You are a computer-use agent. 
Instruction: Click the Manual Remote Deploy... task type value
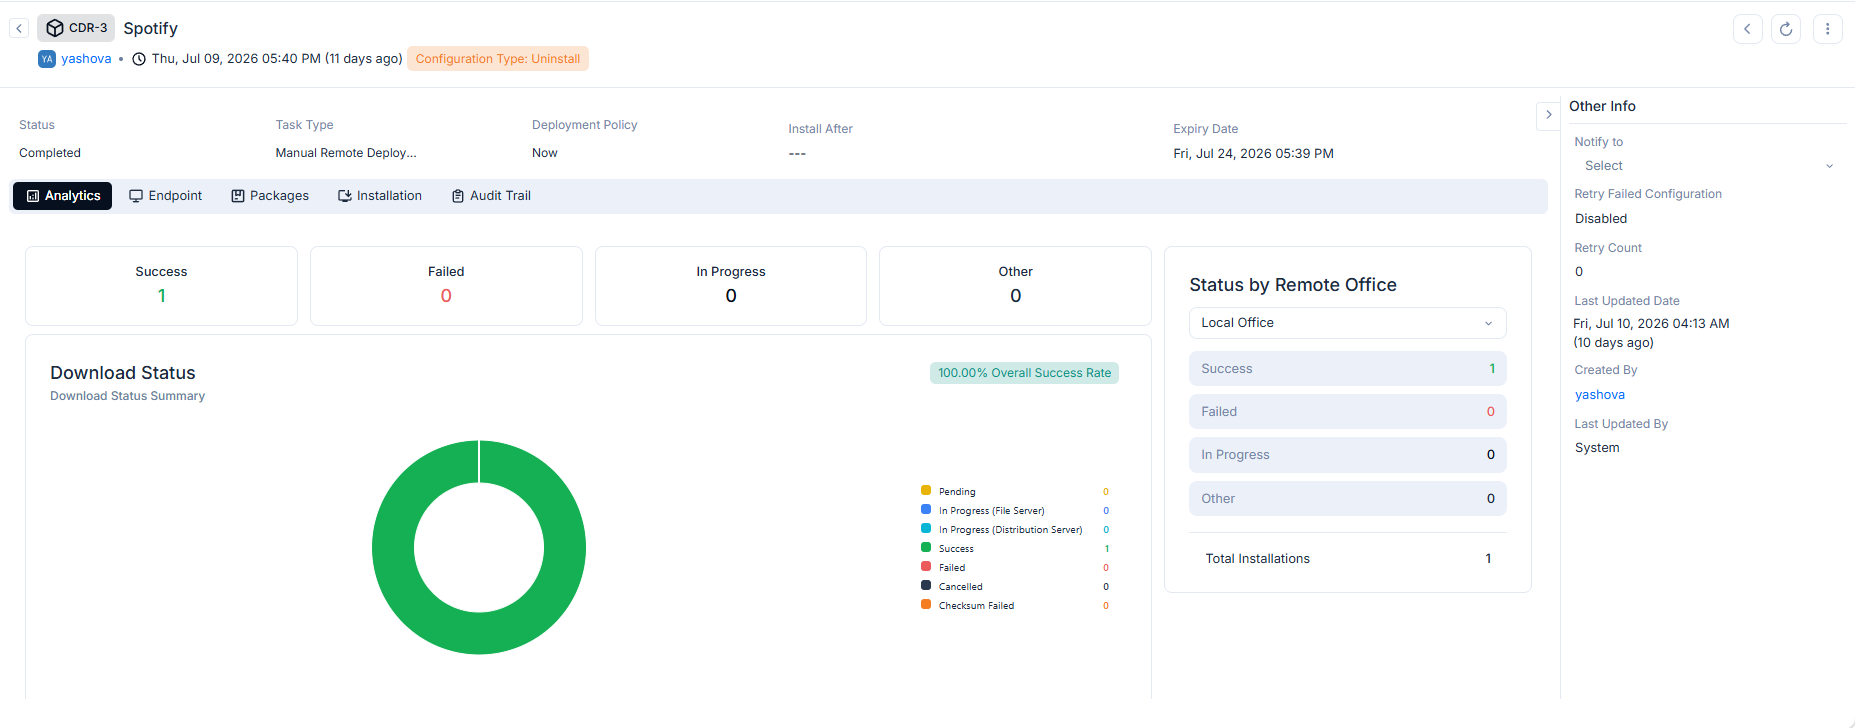[346, 153]
